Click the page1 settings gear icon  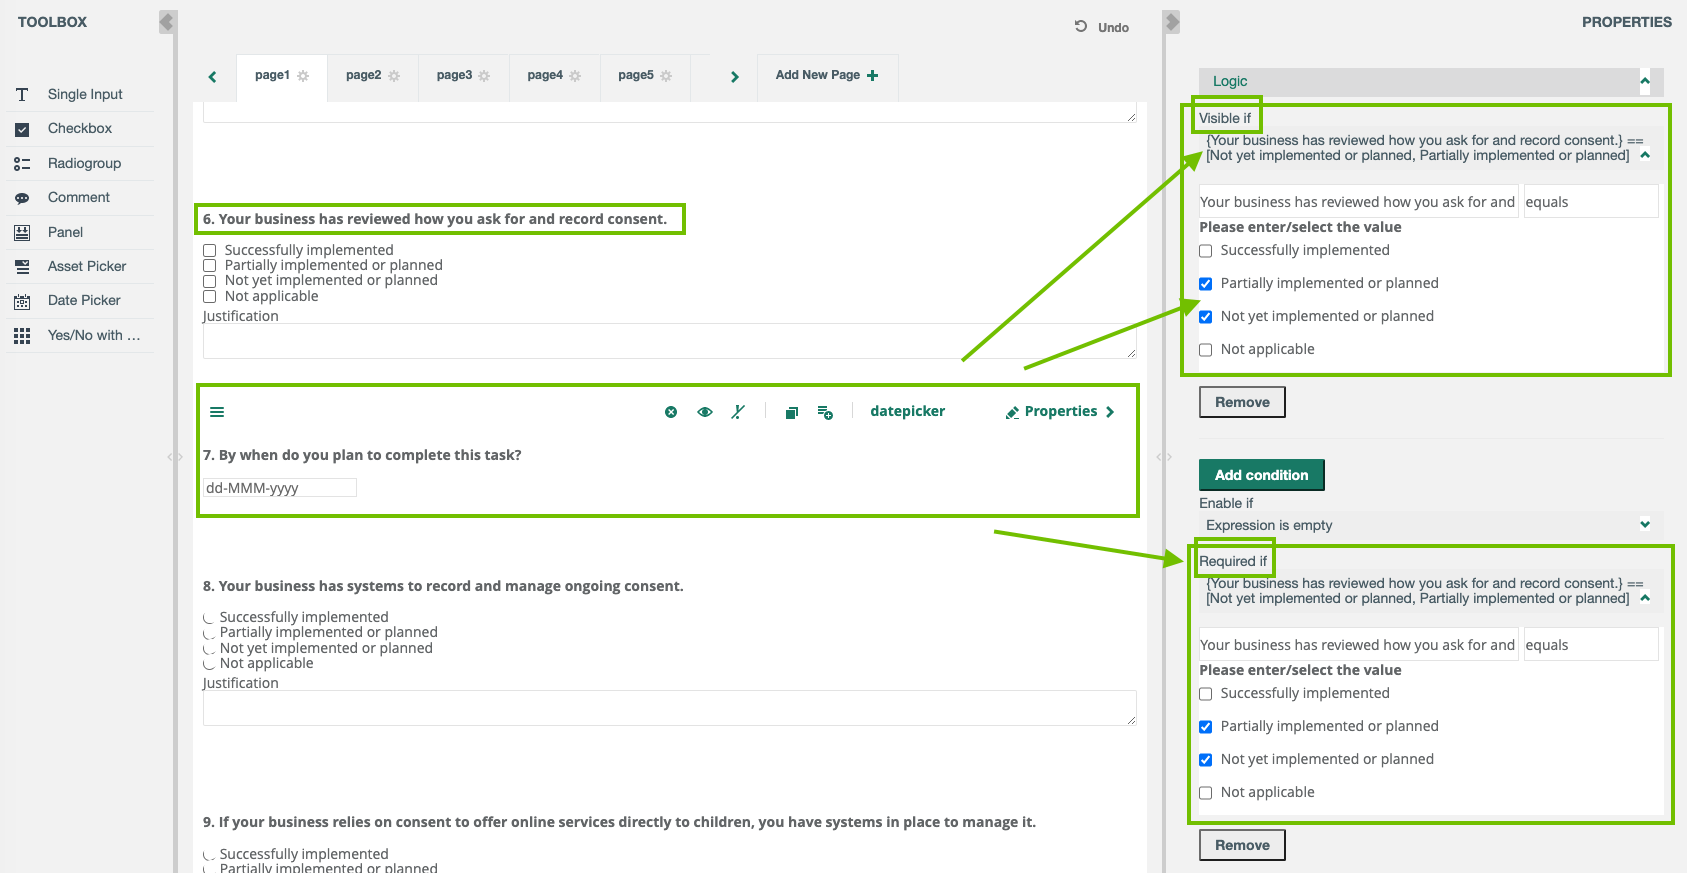[x=303, y=76]
